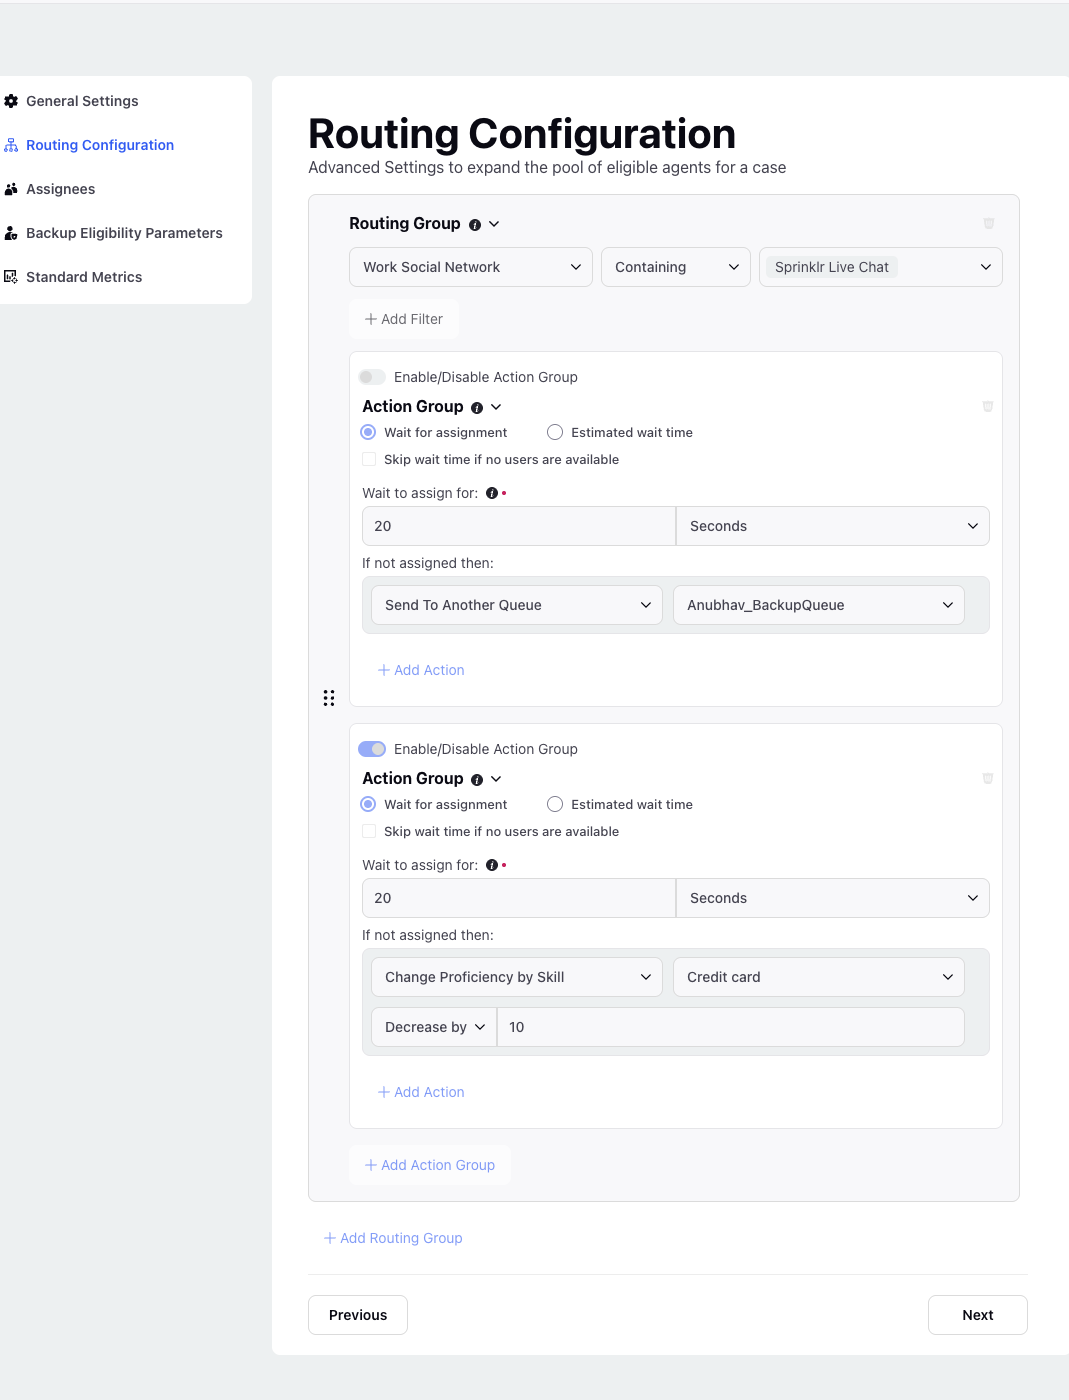Click the first Action Group info icon
This screenshot has height=1400, width=1069.
tap(477, 408)
